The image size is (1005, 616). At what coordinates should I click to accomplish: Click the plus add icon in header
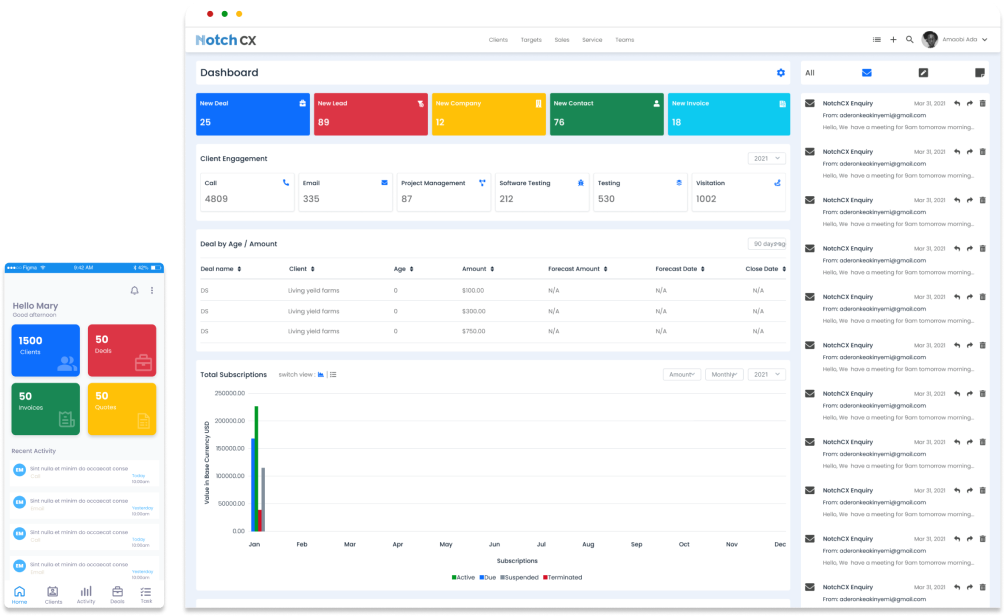(893, 40)
